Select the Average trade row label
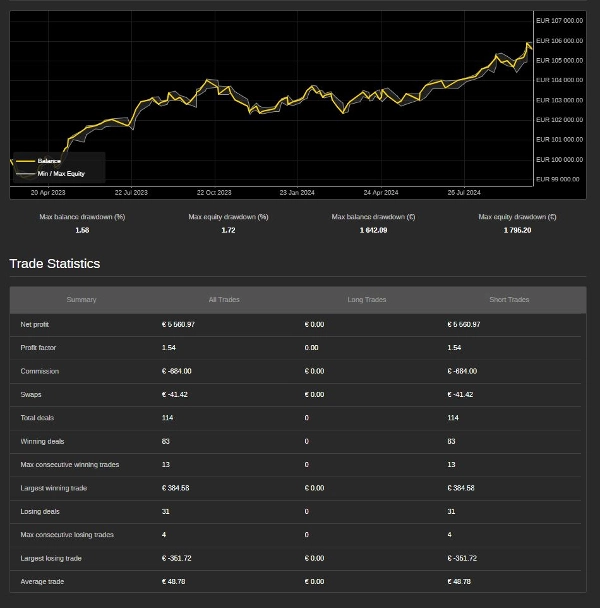The image size is (600, 608). pos(40,581)
